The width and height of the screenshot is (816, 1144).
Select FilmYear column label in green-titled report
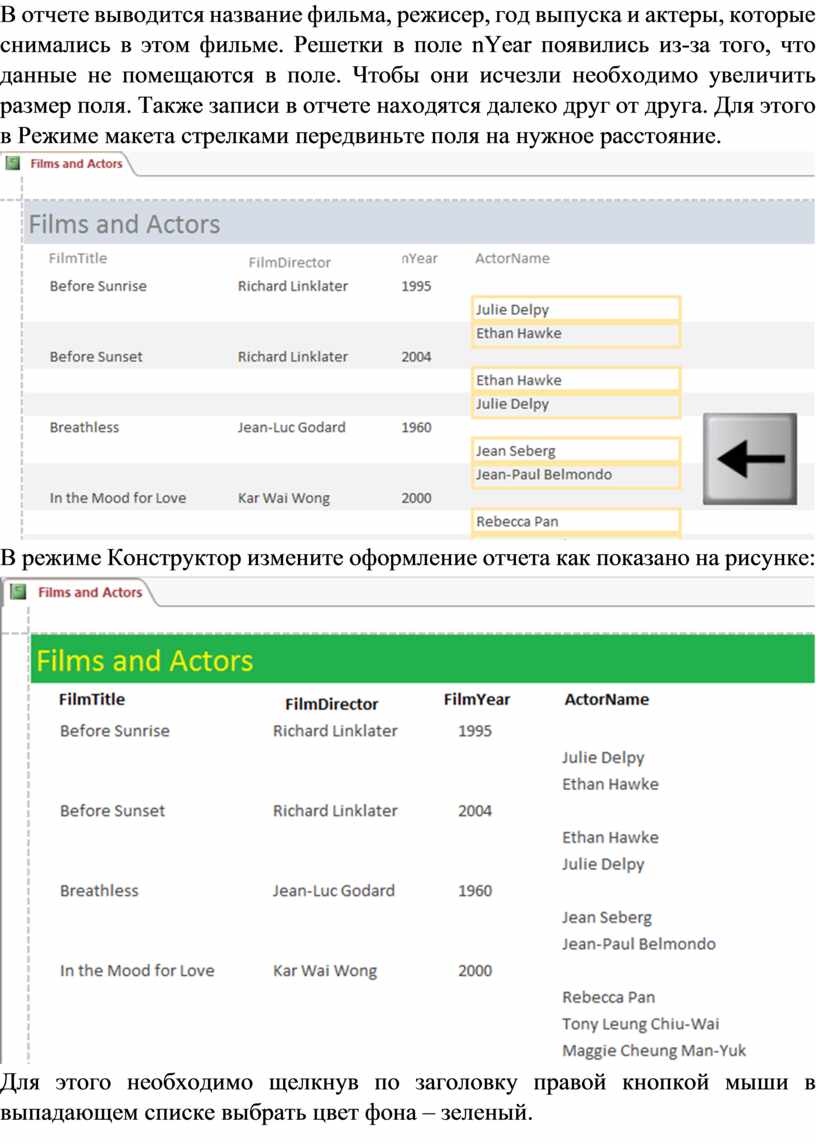pos(477,699)
